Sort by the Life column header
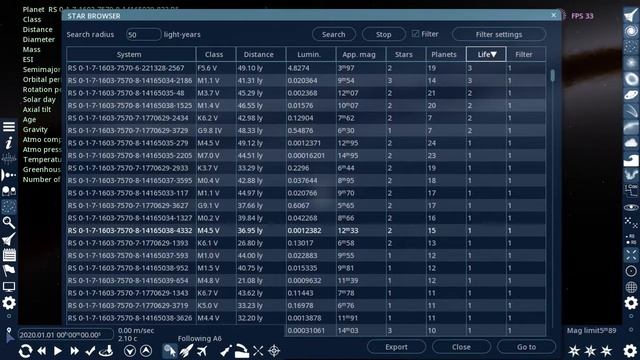Image resolution: width=640 pixels, height=360 pixels. pos(486,54)
